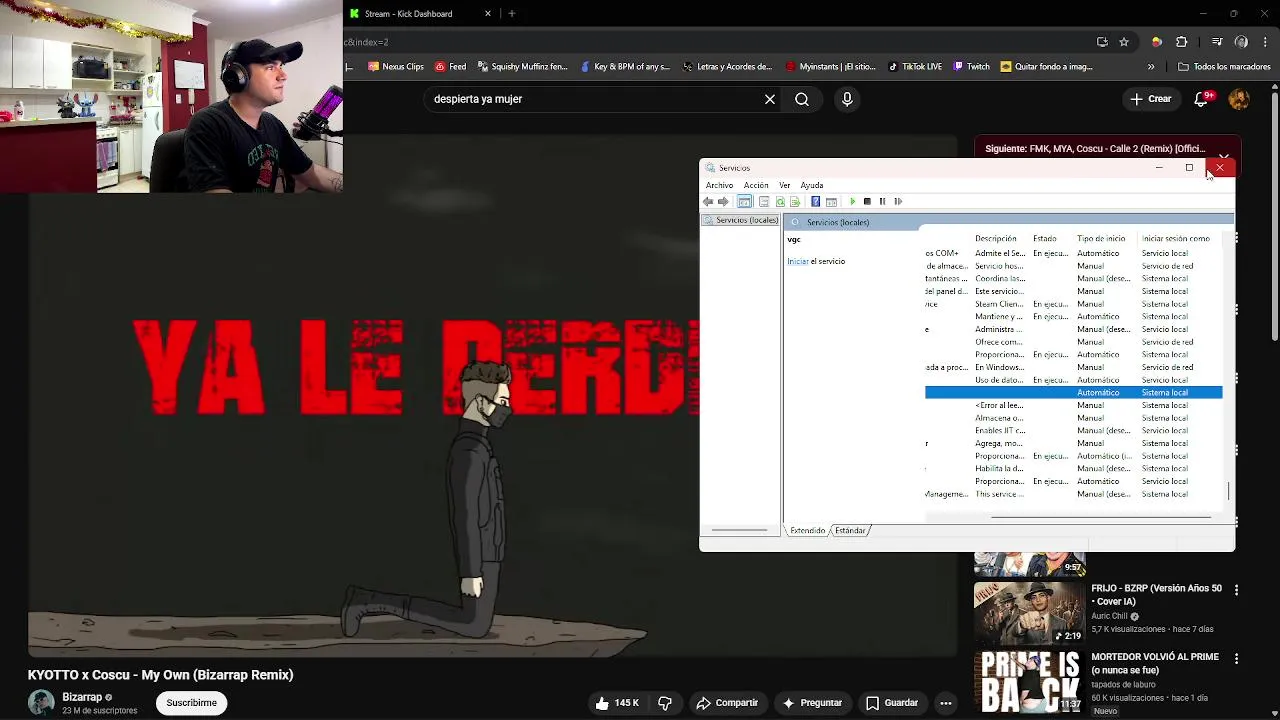1280x720 pixels.
Task: Click the Preguntar button
Action: pos(811,703)
